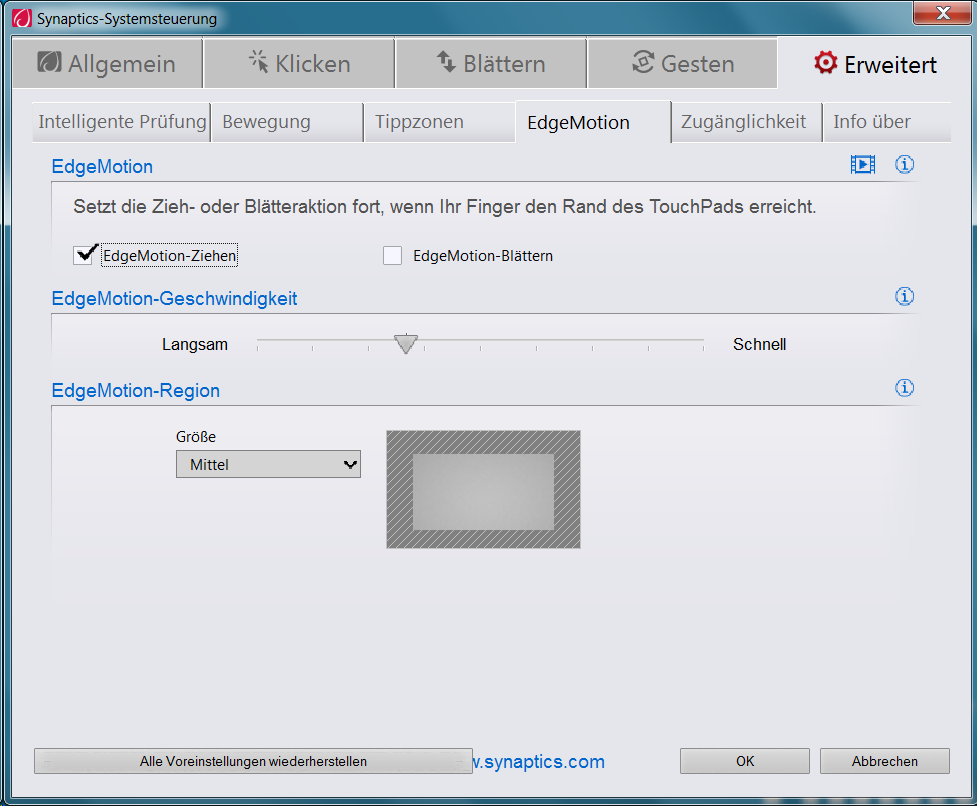This screenshot has height=806, width=977.
Task: Switch to the Allgemein tab
Action: (x=107, y=63)
